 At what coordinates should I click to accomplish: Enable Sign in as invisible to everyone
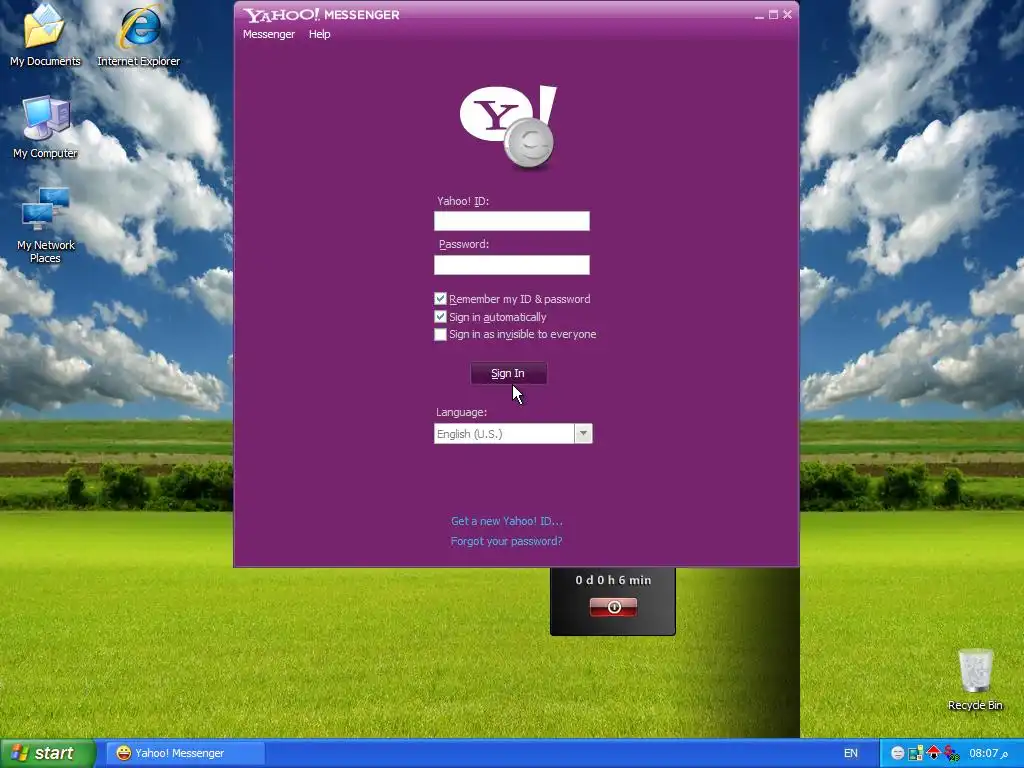[440, 334]
